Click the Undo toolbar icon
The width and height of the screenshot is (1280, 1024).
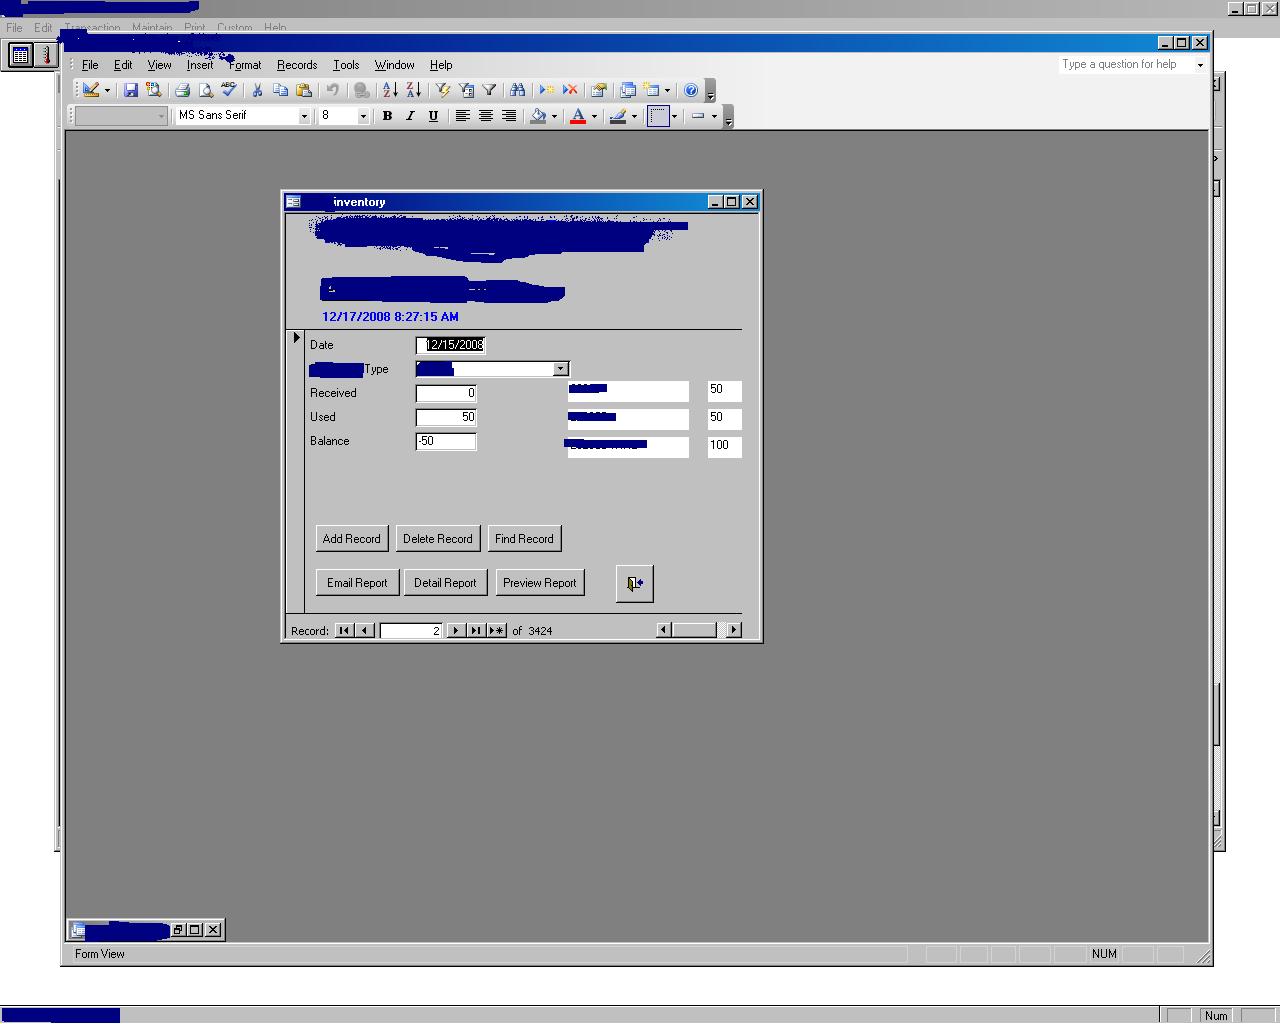pos(333,90)
